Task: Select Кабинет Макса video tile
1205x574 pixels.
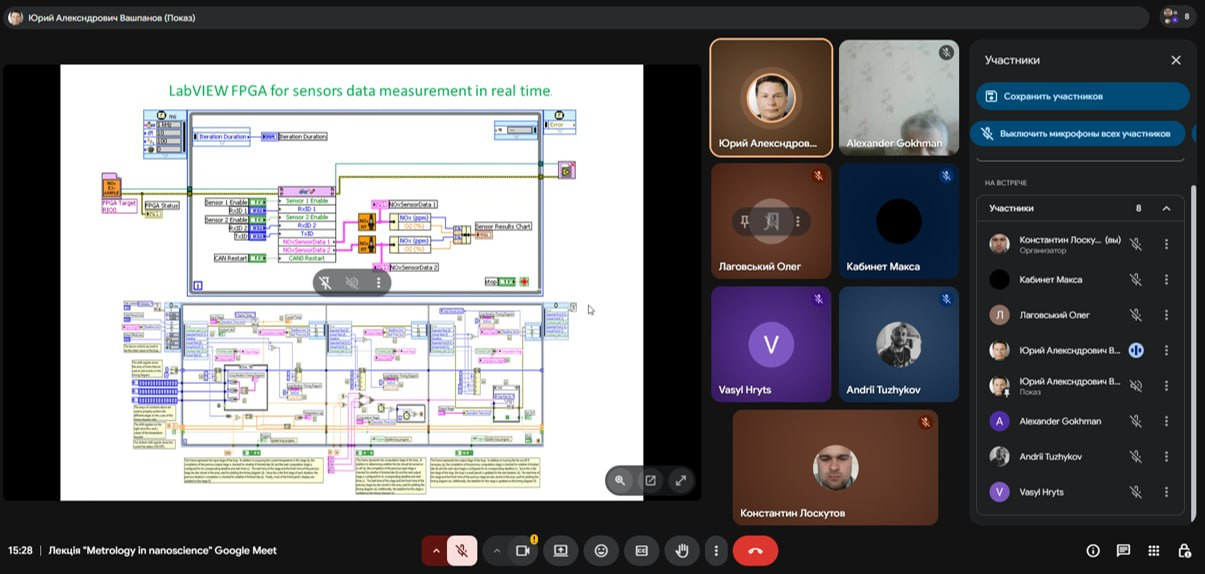Action: [899, 221]
